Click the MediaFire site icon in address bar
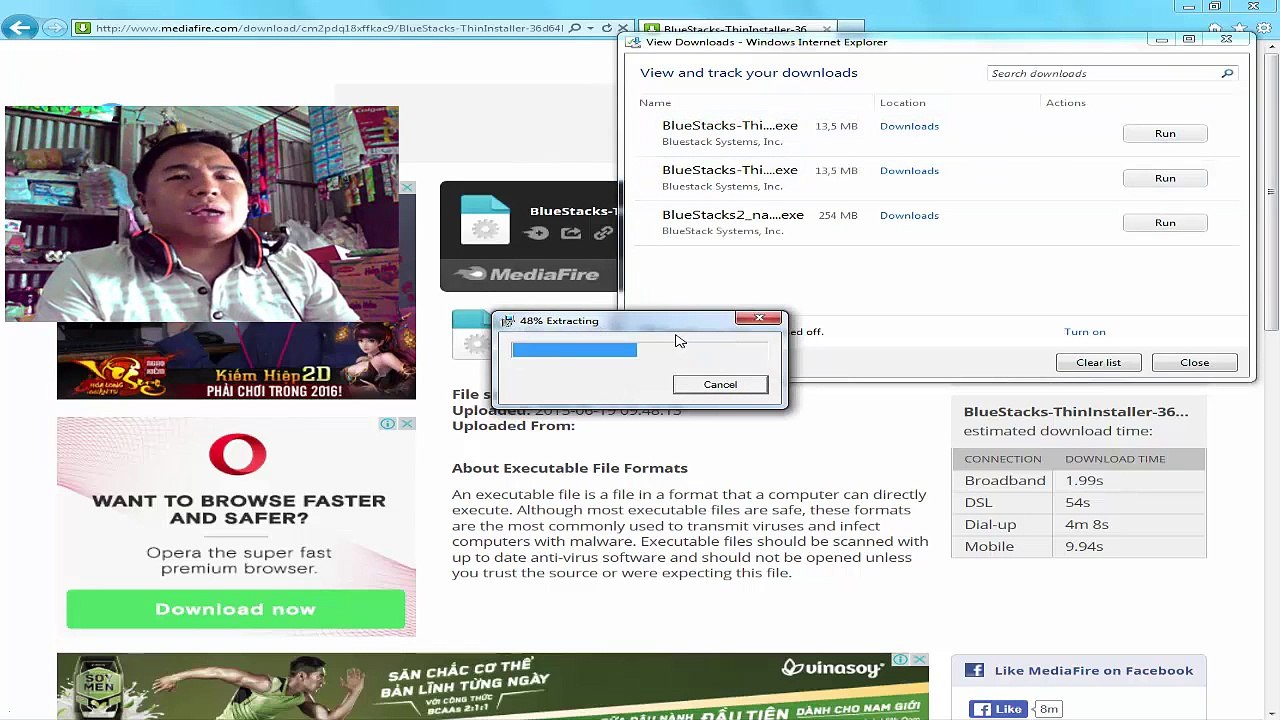 tap(84, 28)
